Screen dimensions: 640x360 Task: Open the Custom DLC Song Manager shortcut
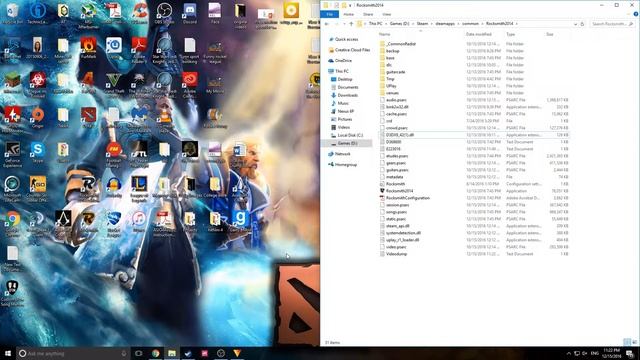coord(12,293)
